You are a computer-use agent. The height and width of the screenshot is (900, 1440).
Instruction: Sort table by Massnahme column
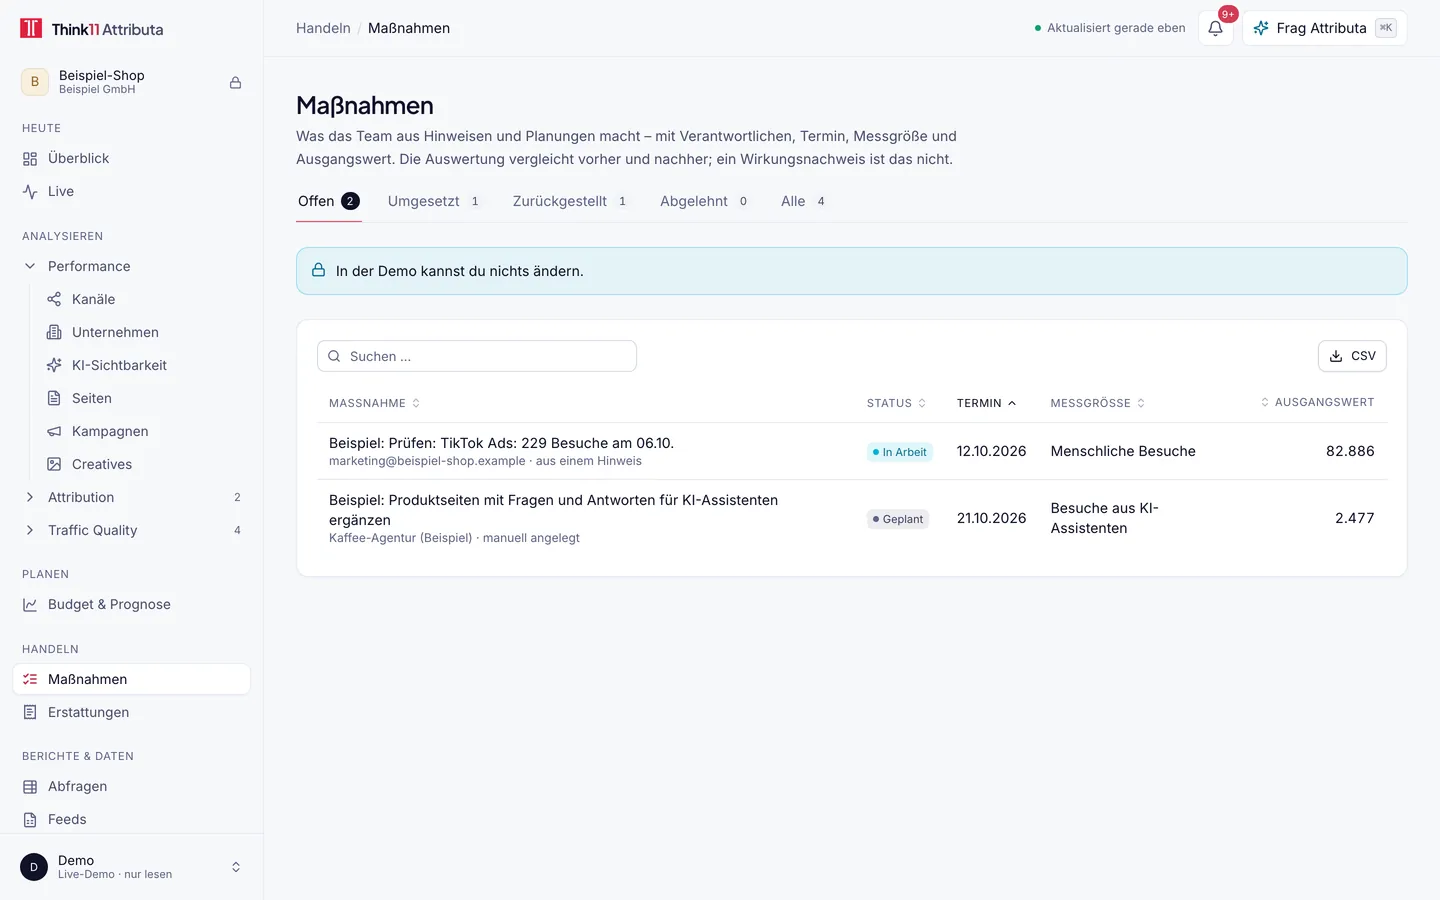[374, 403]
